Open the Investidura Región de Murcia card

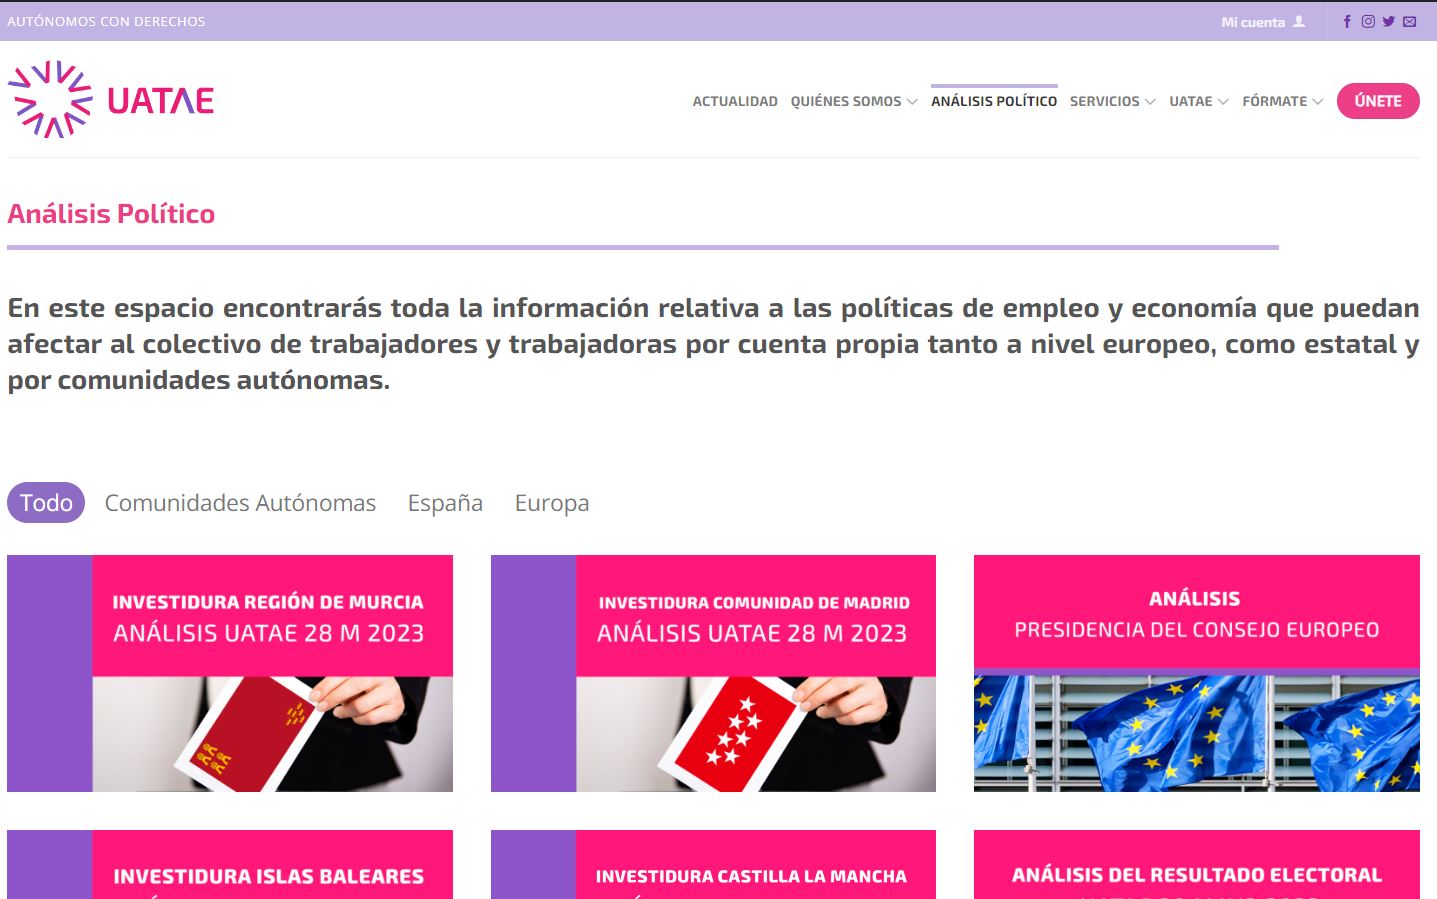coord(230,673)
